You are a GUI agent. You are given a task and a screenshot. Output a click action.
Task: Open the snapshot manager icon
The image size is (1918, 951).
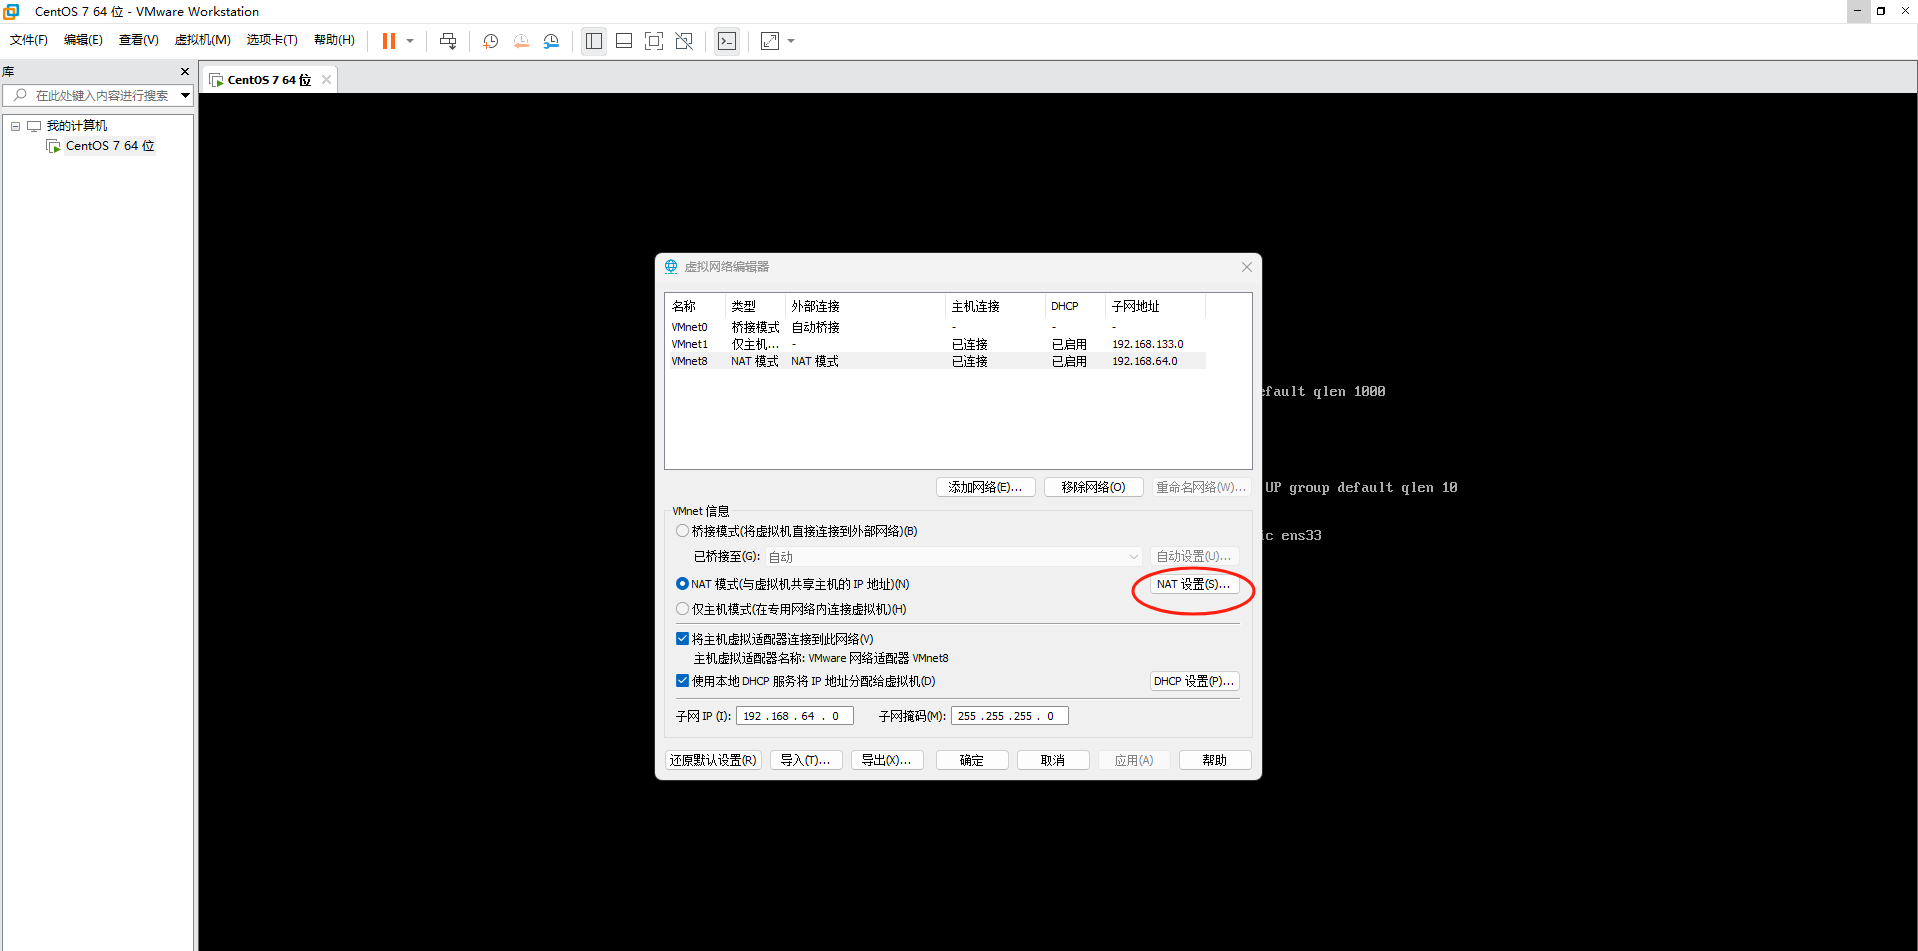tap(551, 41)
